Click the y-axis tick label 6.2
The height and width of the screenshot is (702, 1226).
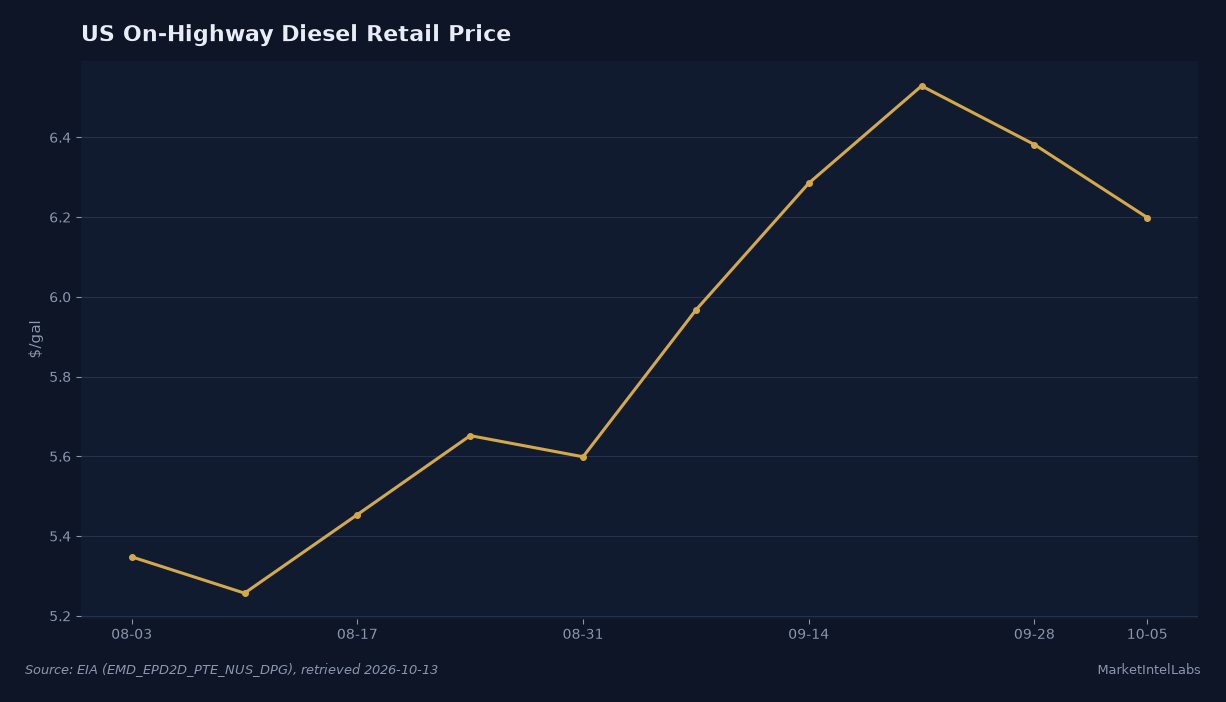click(60, 218)
